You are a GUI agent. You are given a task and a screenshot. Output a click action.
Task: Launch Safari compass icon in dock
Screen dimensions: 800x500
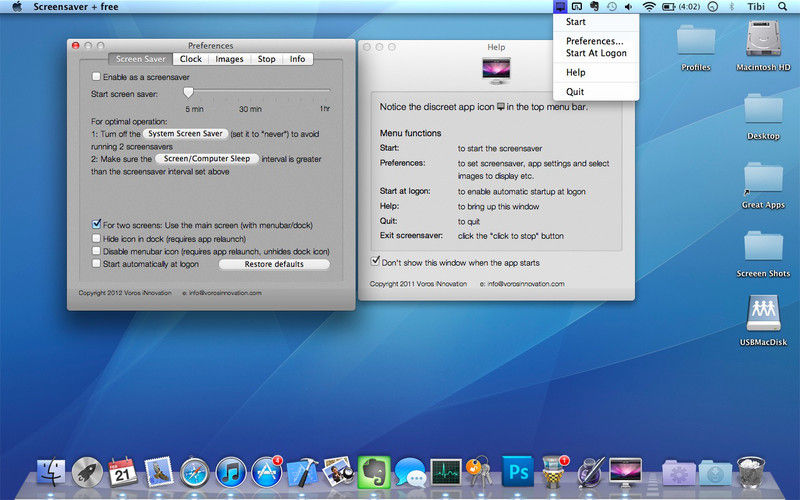[x=194, y=472]
